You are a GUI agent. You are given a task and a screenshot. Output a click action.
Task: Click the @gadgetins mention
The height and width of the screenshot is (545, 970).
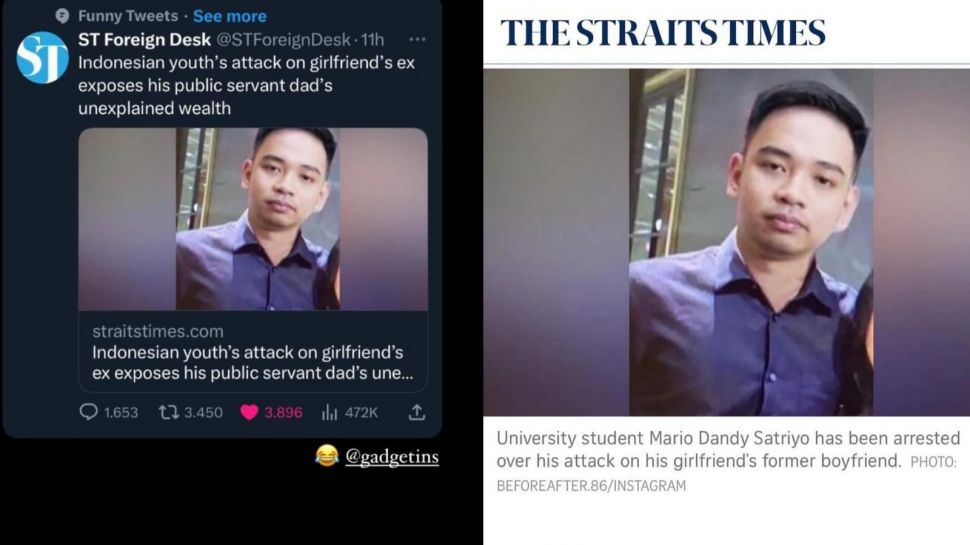[x=392, y=457]
